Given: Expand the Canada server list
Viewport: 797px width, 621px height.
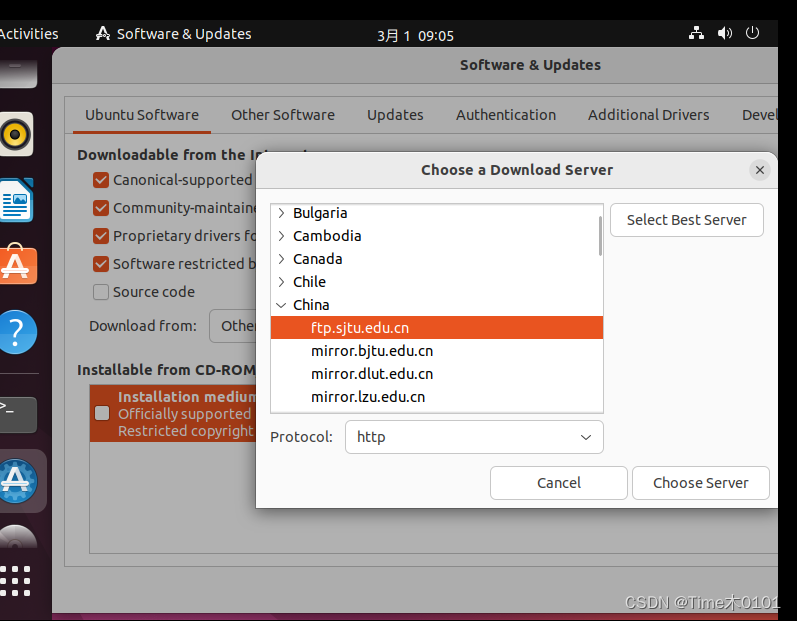Looking at the screenshot, I should (281, 259).
